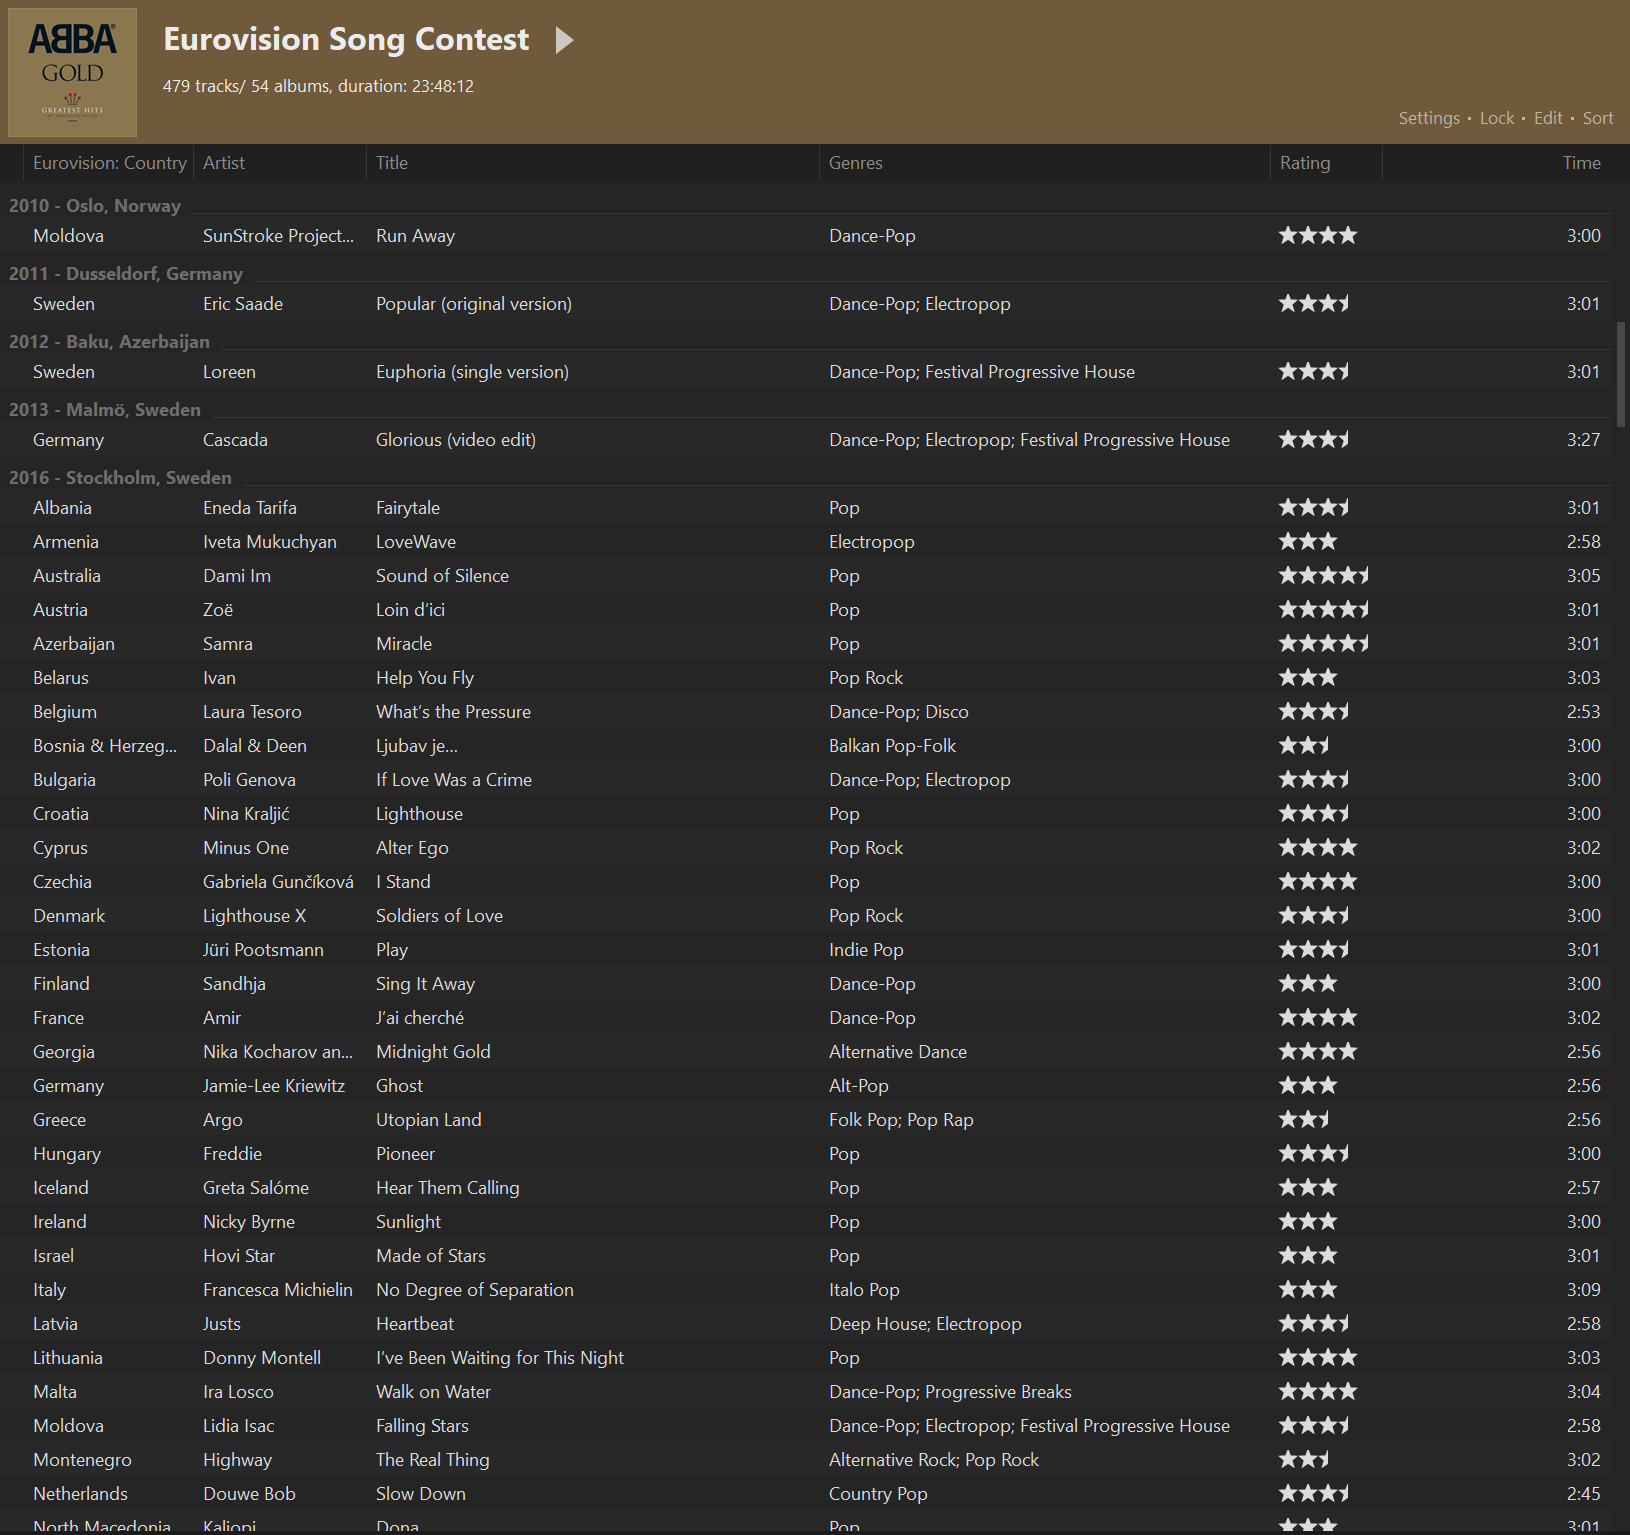This screenshot has height=1535, width=1630.
Task: Click artist 'Jamie-Lee Kriewitz'
Action: [x=274, y=1086]
